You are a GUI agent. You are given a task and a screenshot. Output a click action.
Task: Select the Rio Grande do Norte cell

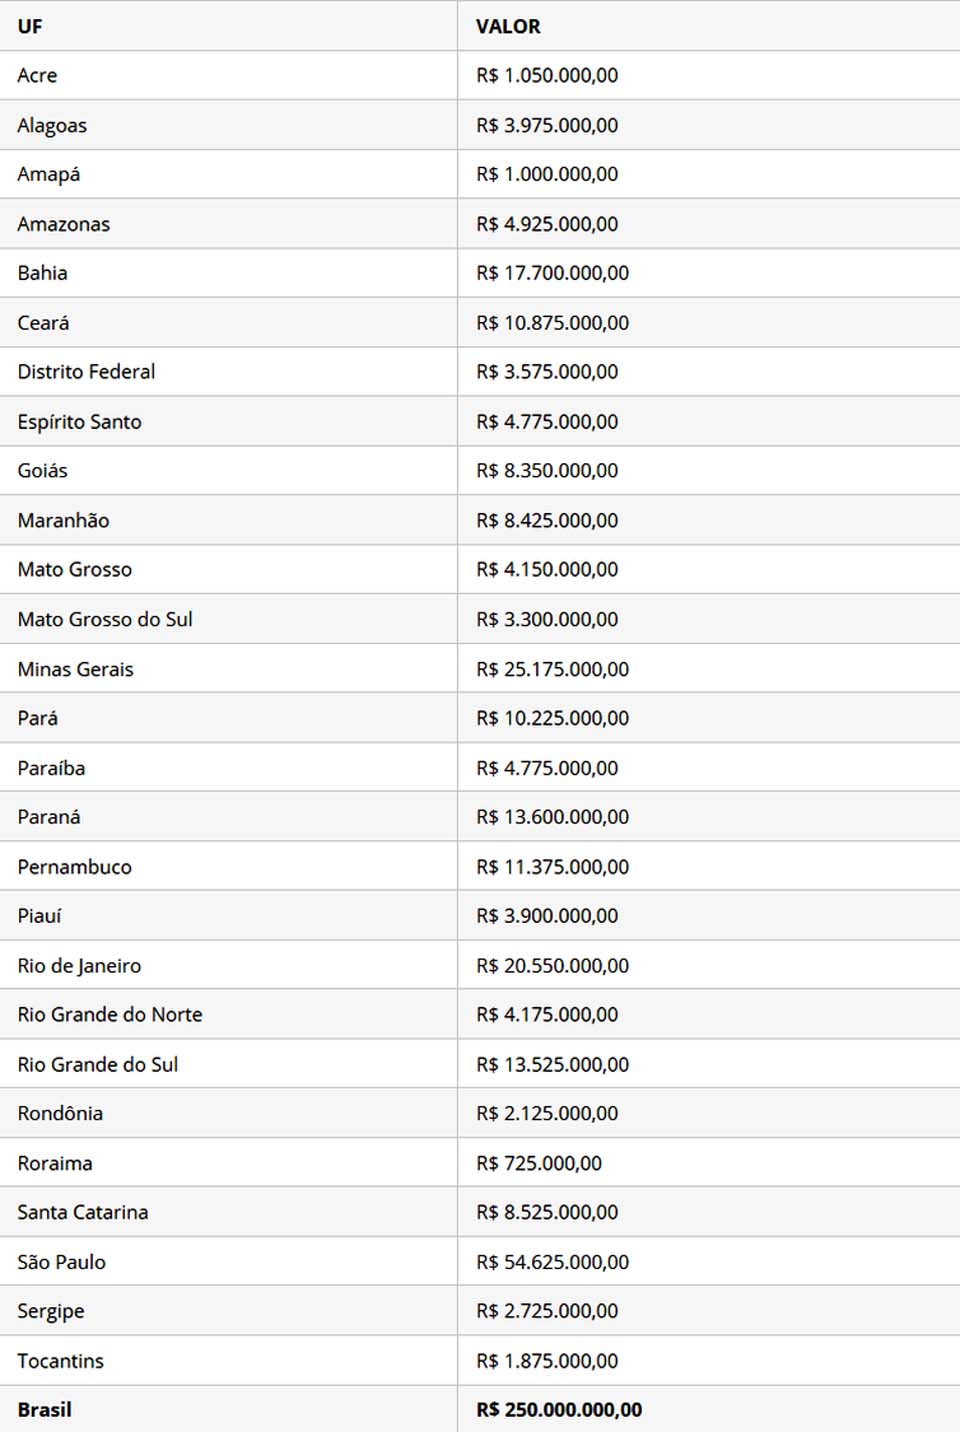click(x=109, y=1014)
